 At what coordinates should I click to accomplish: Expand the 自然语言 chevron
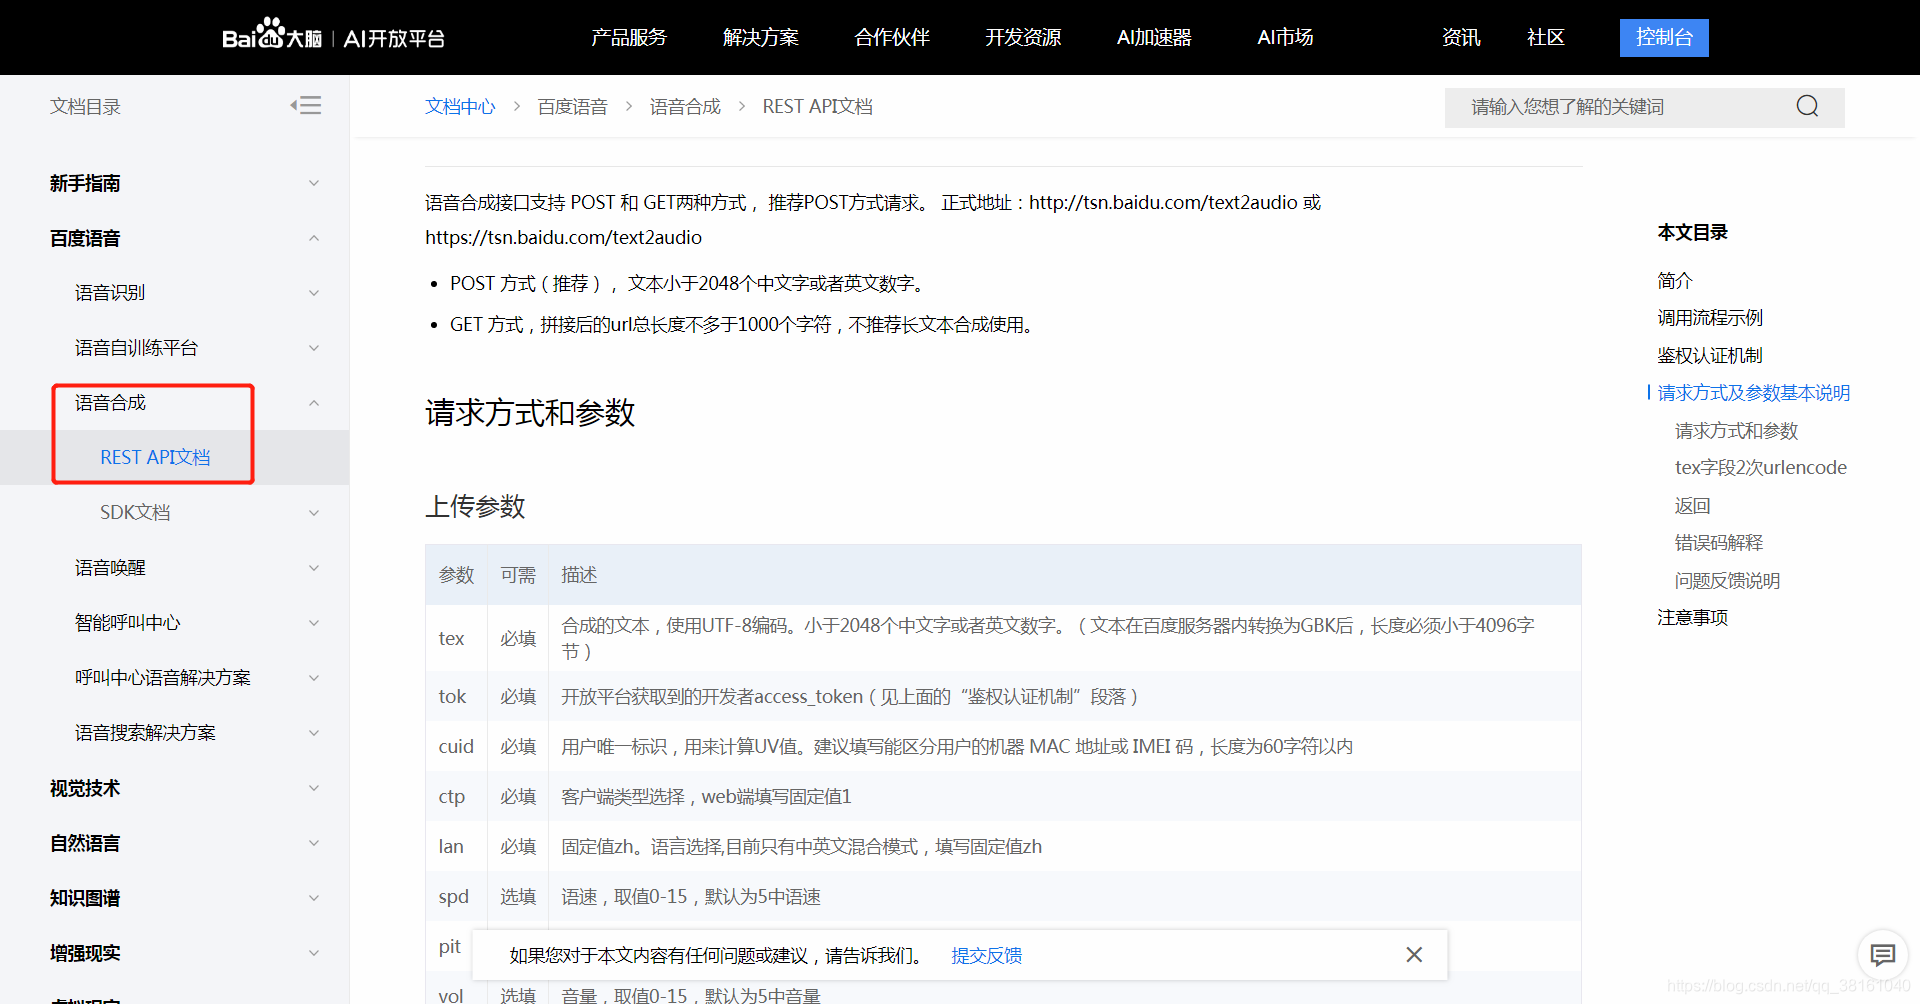pyautogui.click(x=314, y=843)
